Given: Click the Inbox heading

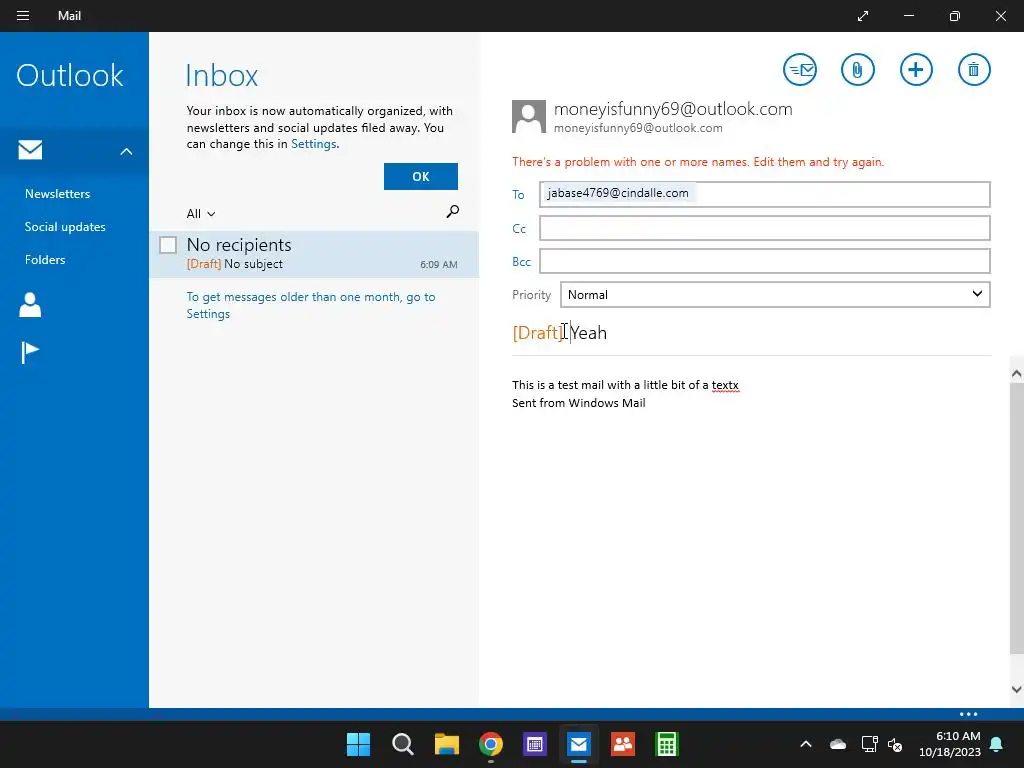Looking at the screenshot, I should [x=221, y=75].
